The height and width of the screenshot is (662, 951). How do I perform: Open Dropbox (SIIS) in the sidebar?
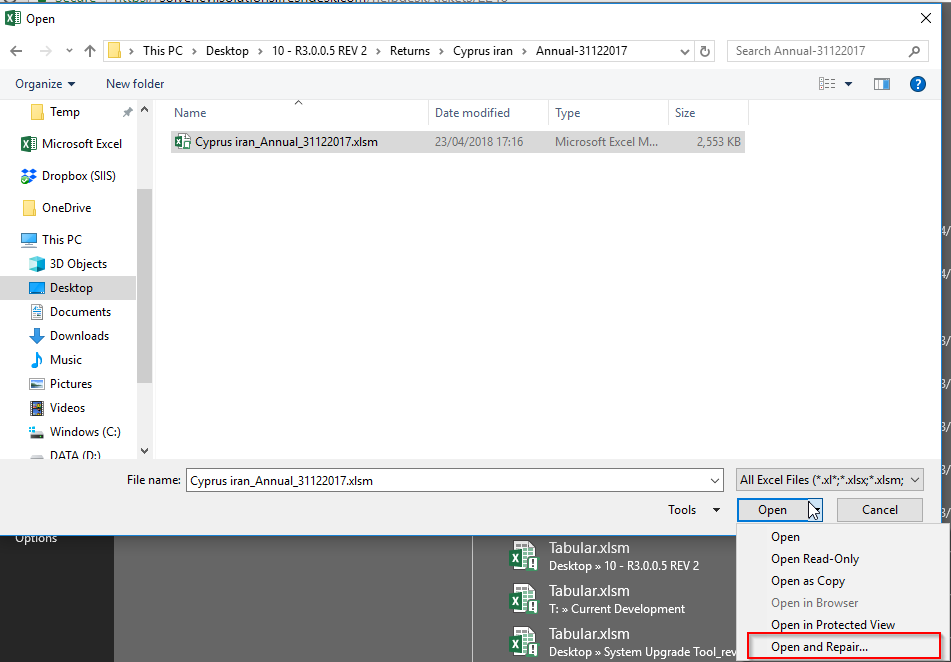(71, 175)
